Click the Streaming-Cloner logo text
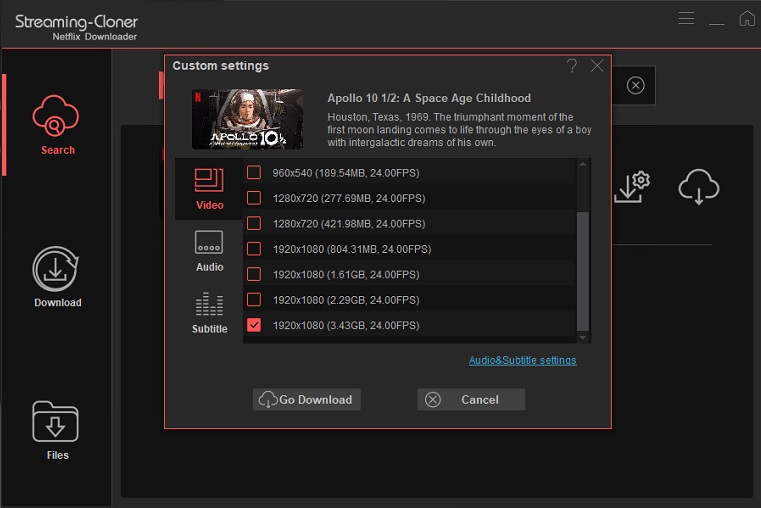 coord(77,21)
